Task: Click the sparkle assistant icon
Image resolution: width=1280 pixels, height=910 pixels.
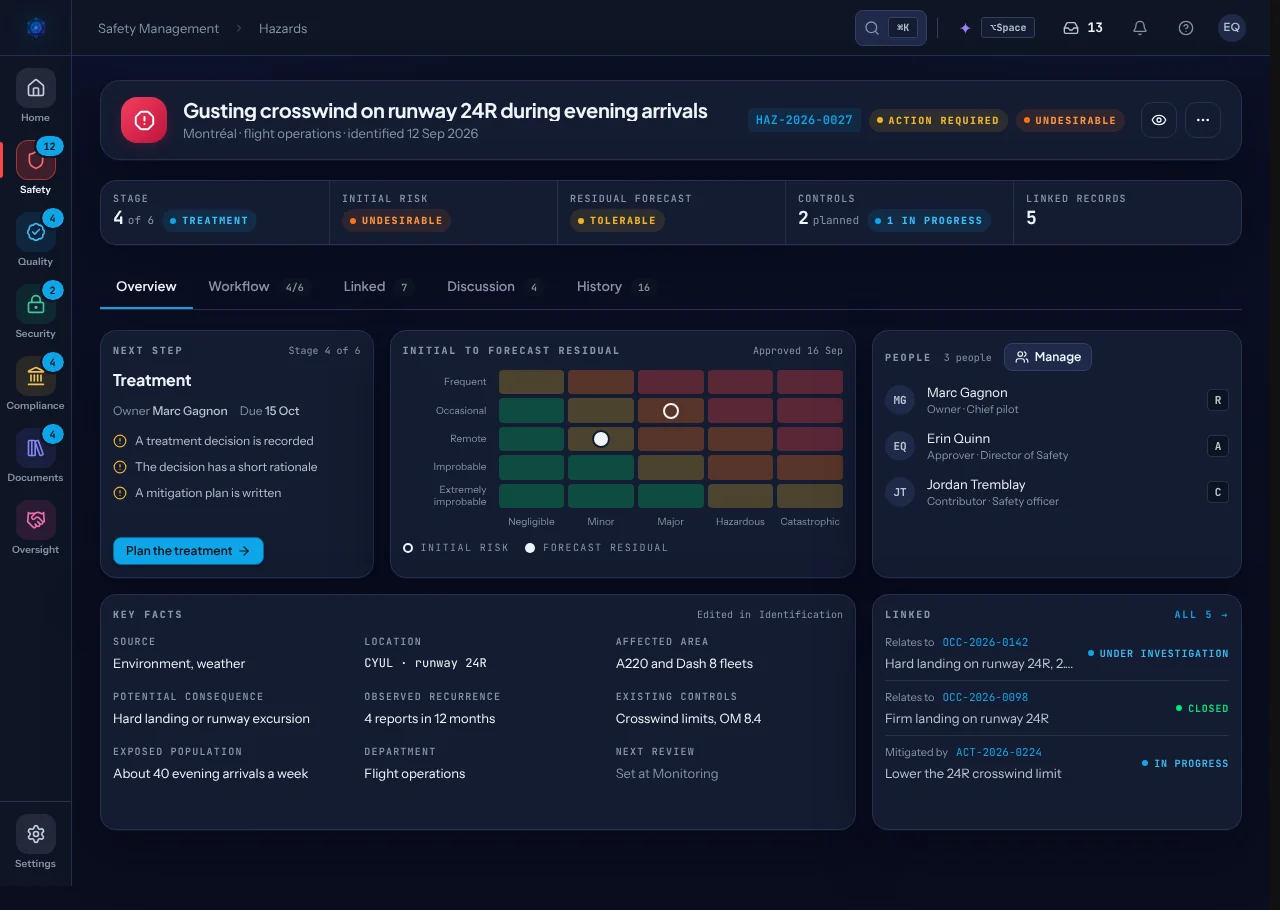Action: [965, 28]
